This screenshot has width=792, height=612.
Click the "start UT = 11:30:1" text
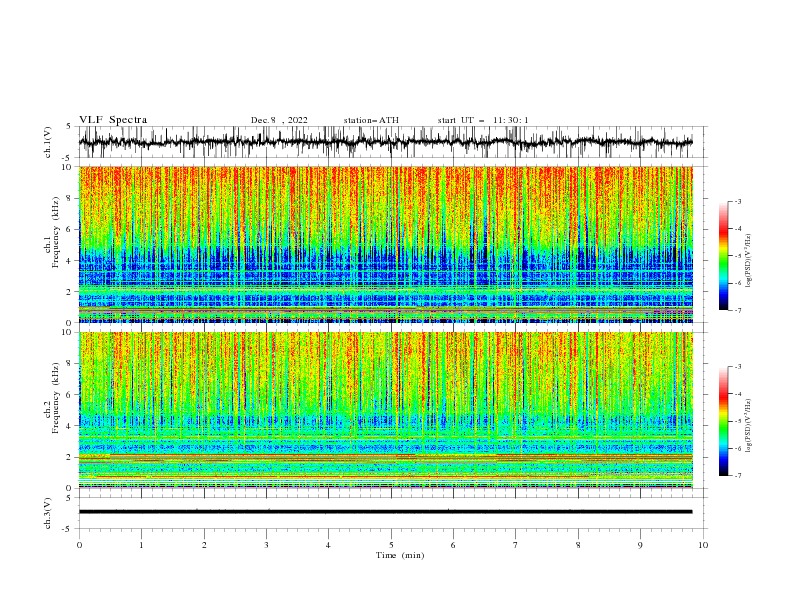click(483, 120)
